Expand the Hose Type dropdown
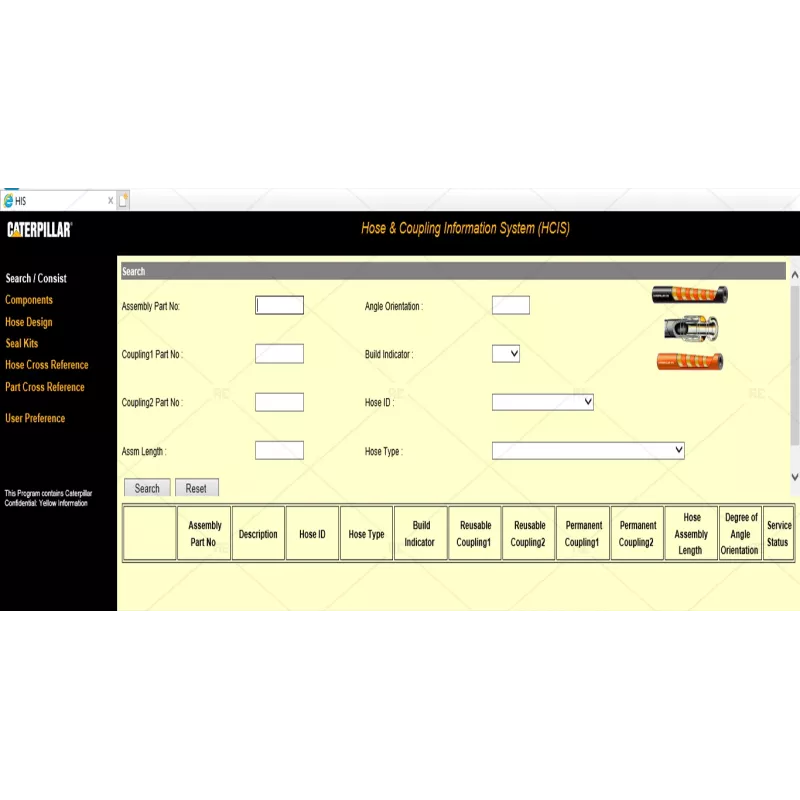Image resolution: width=800 pixels, height=800 pixels. (588, 449)
